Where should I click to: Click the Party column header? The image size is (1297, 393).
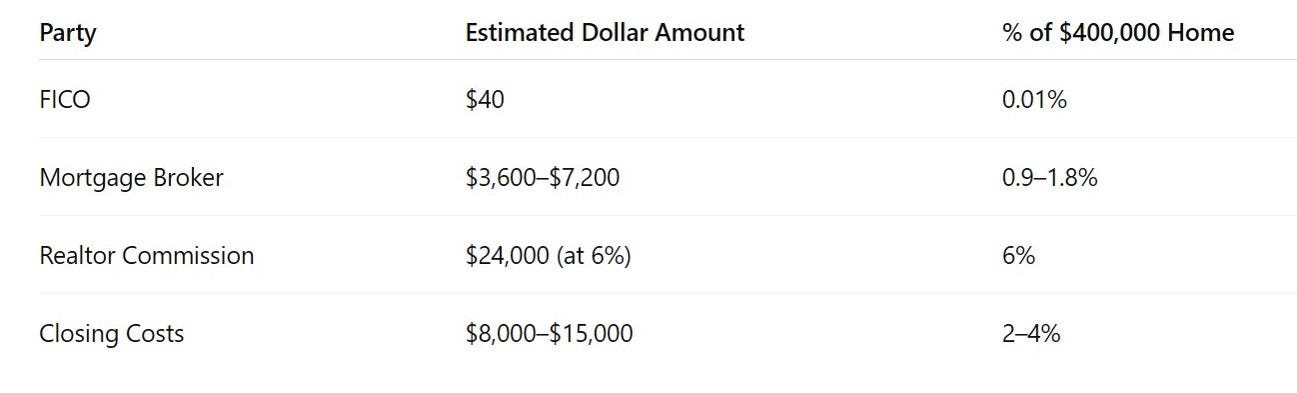(67, 33)
